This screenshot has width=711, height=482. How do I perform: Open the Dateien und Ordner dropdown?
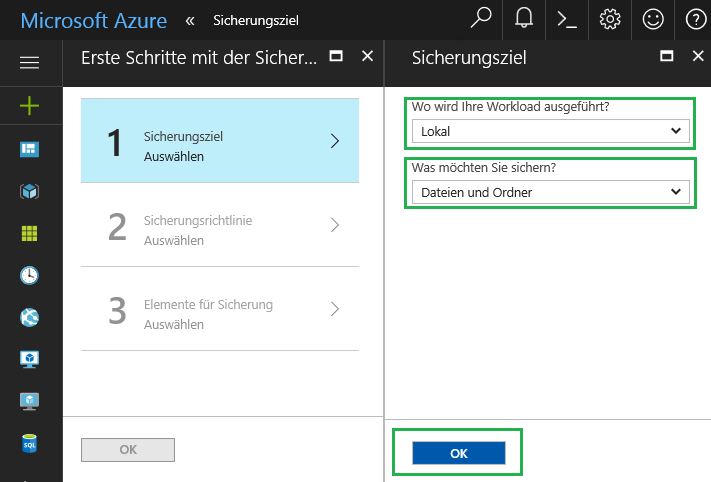[550, 192]
